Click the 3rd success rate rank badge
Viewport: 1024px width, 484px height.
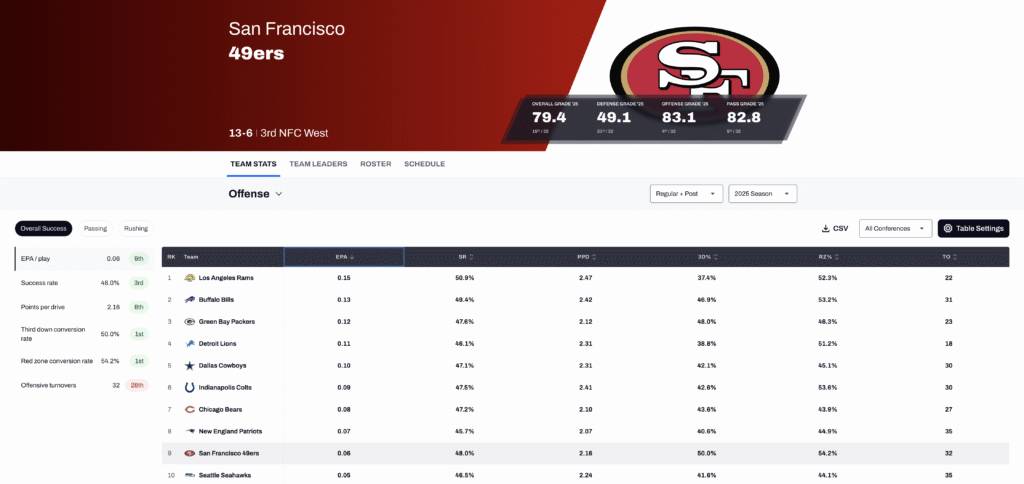coord(138,283)
